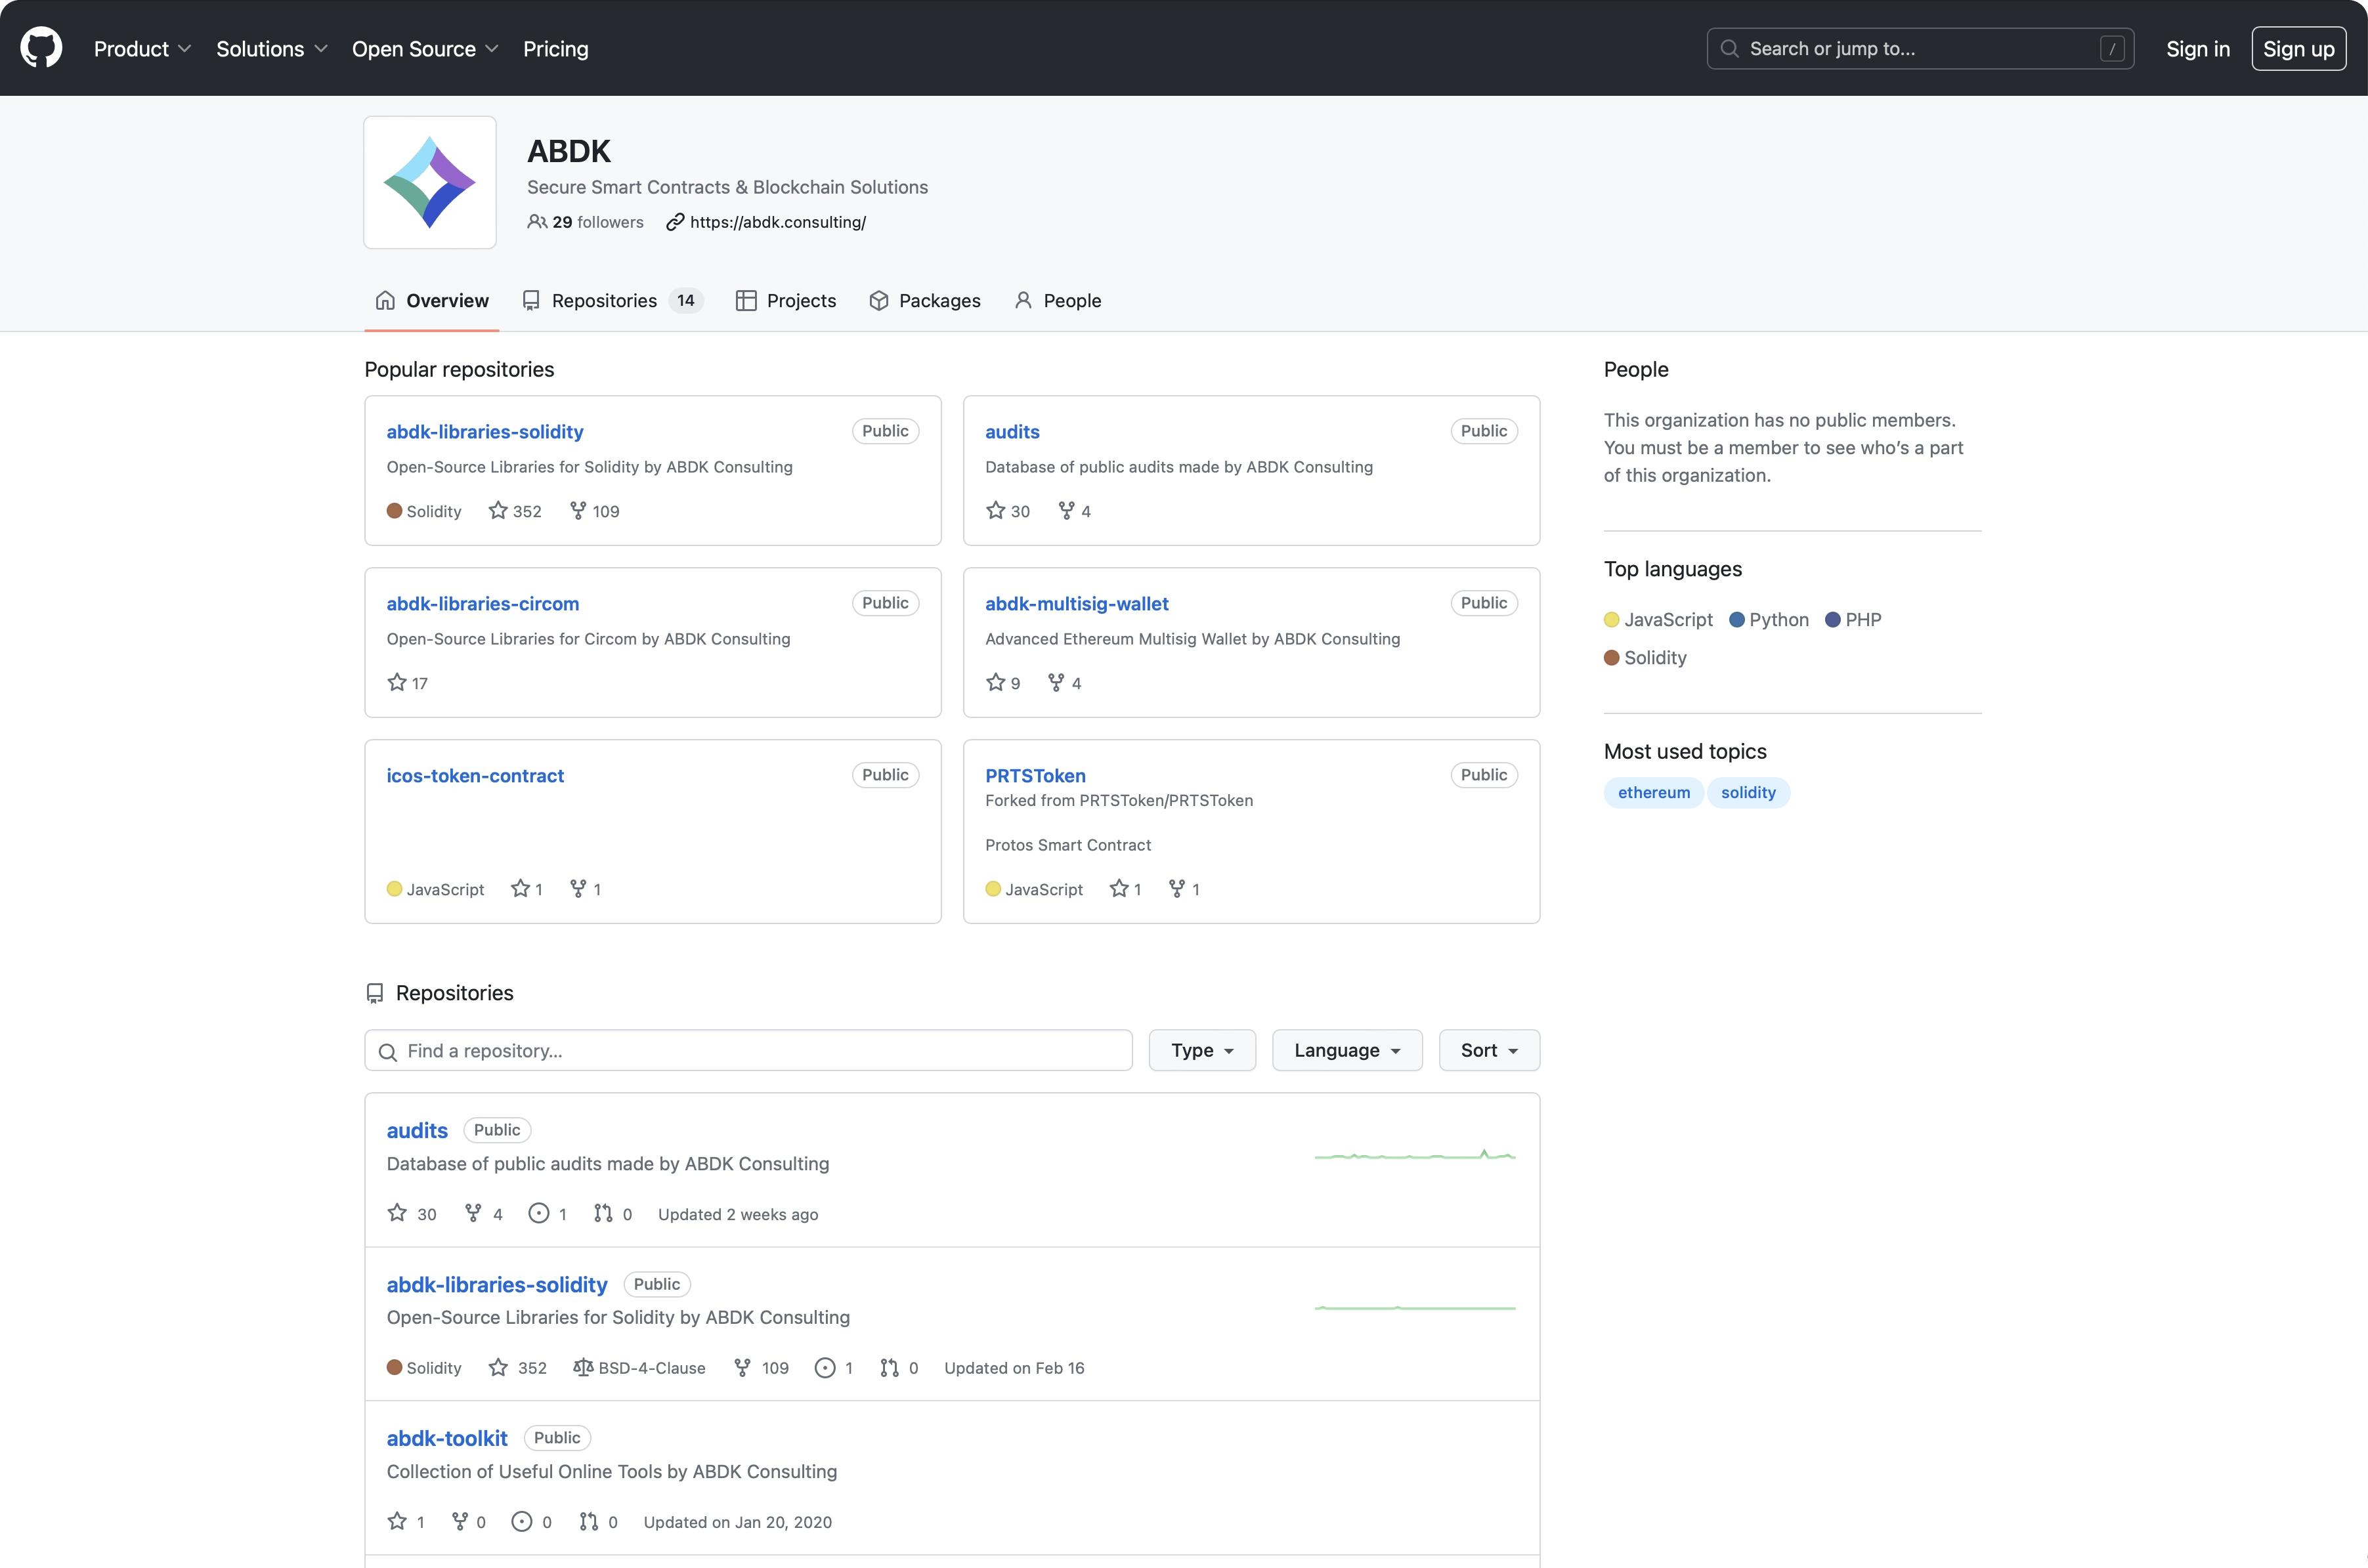The width and height of the screenshot is (2368, 1568).
Task: Filter by Solidity in Top languages
Action: click(1645, 657)
